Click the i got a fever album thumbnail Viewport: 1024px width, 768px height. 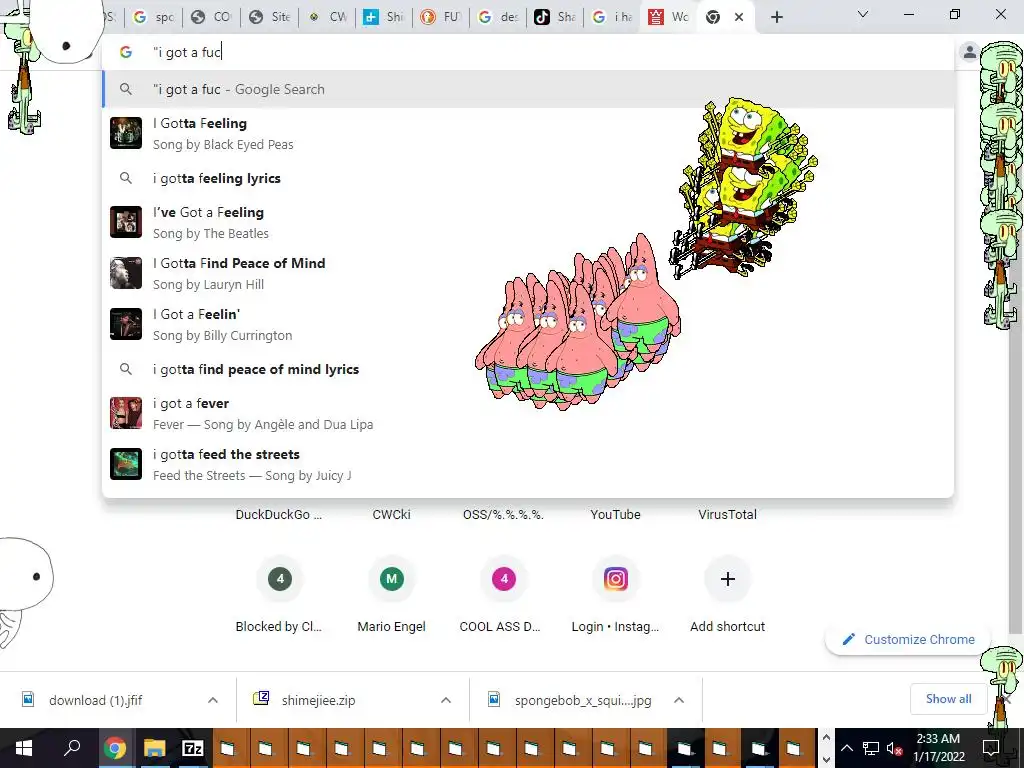[x=126, y=413]
